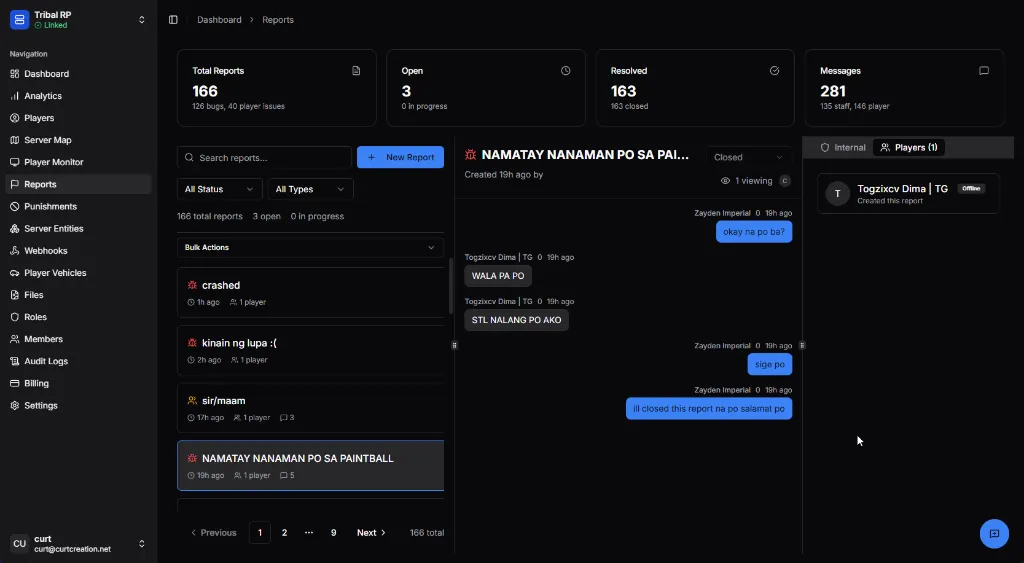Image resolution: width=1024 pixels, height=563 pixels.
Task: Click the report list scrollbar
Action: (x=451, y=285)
